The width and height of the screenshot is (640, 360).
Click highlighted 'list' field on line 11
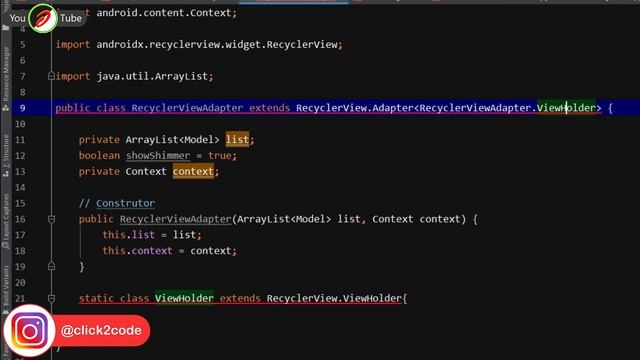coord(237,140)
